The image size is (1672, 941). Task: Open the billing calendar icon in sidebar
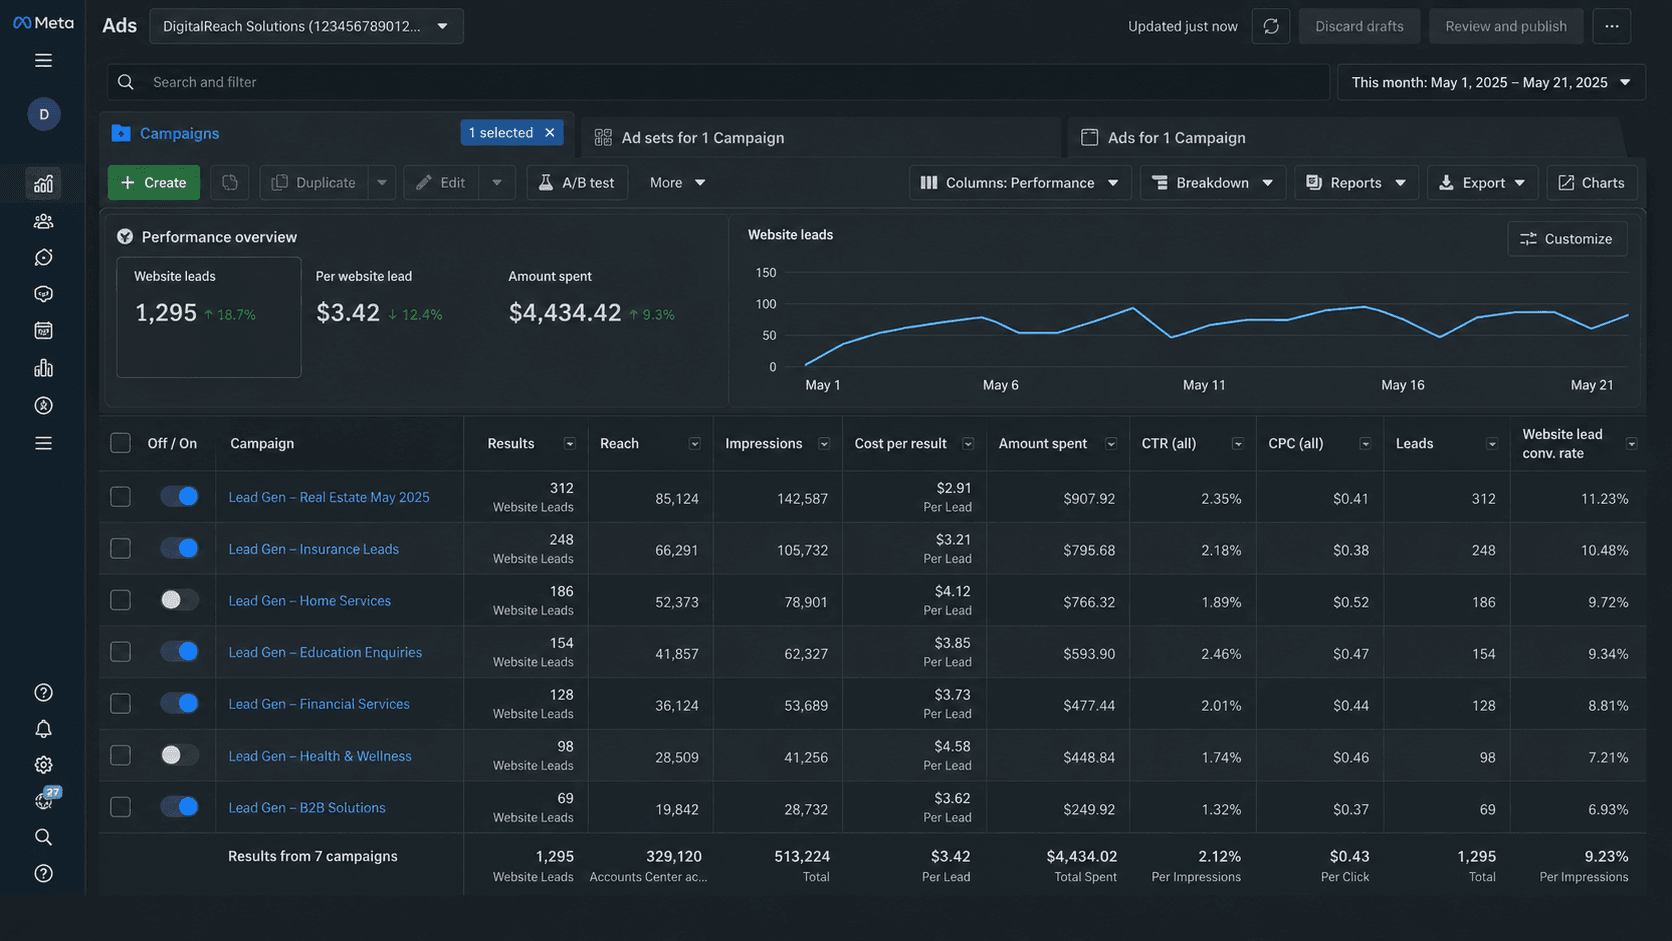coord(43,330)
